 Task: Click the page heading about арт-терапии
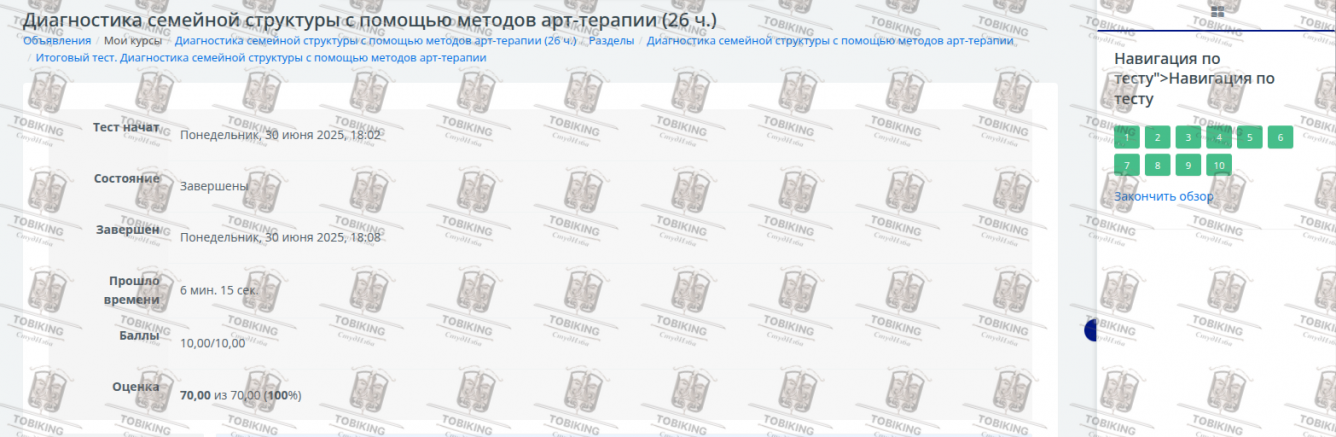coord(370,19)
